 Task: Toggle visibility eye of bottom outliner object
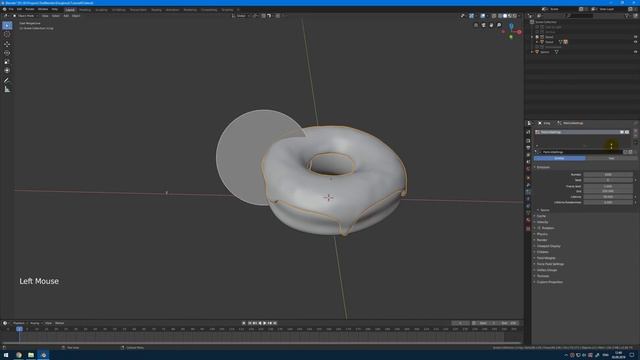(x=635, y=52)
